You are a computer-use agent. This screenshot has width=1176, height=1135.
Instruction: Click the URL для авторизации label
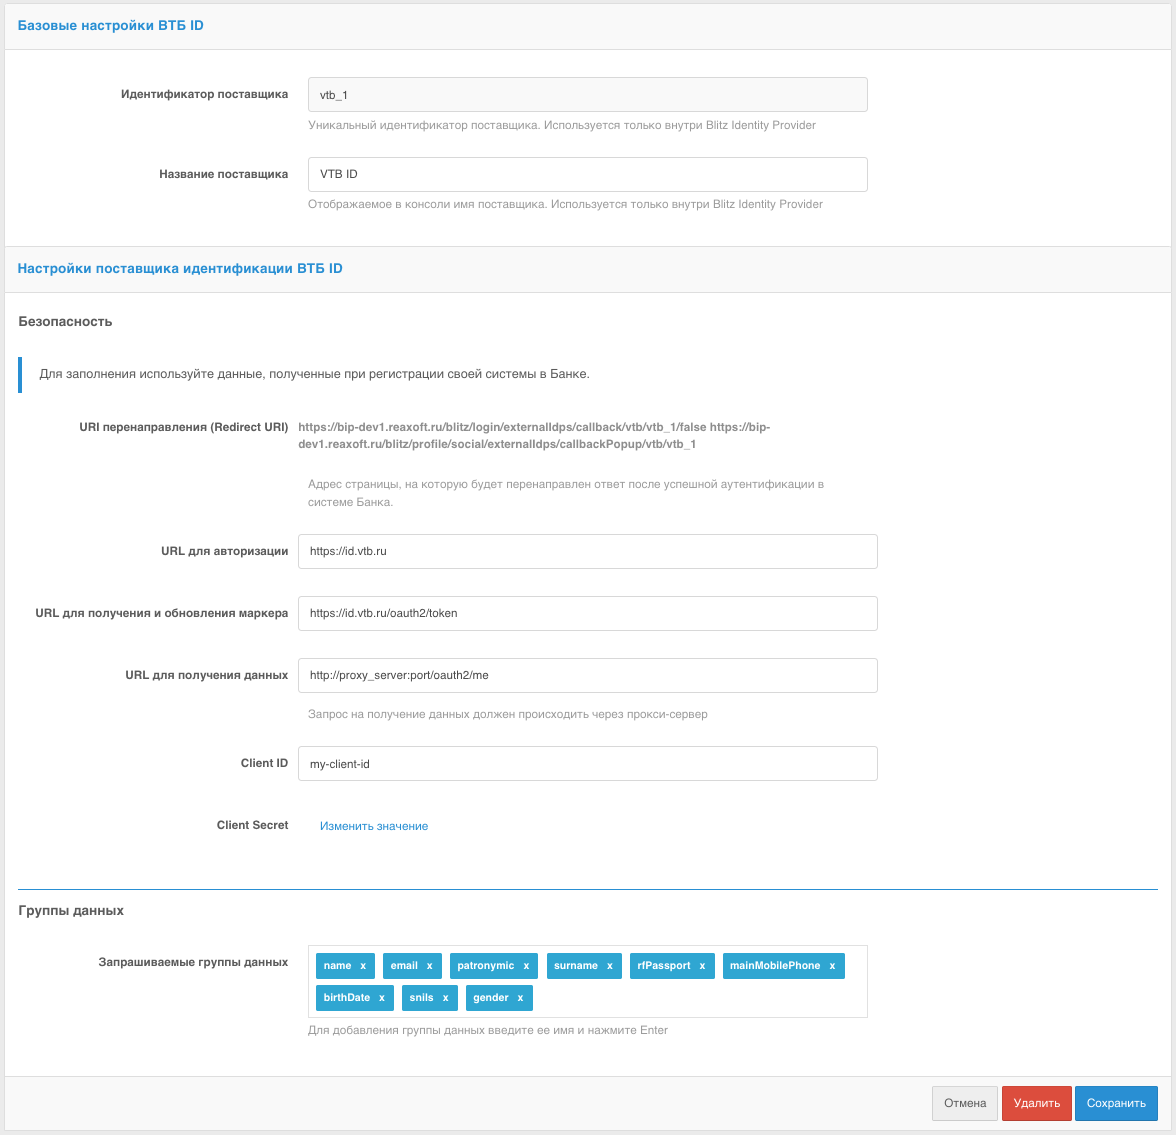point(224,551)
